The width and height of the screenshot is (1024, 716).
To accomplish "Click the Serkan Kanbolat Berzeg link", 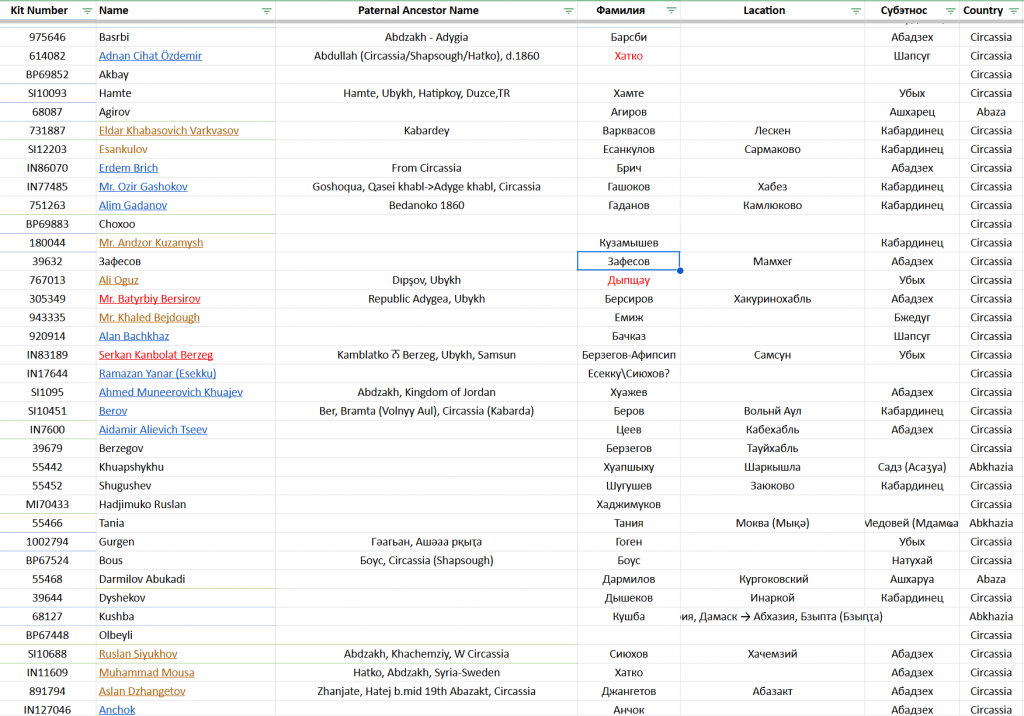I will [x=155, y=355].
